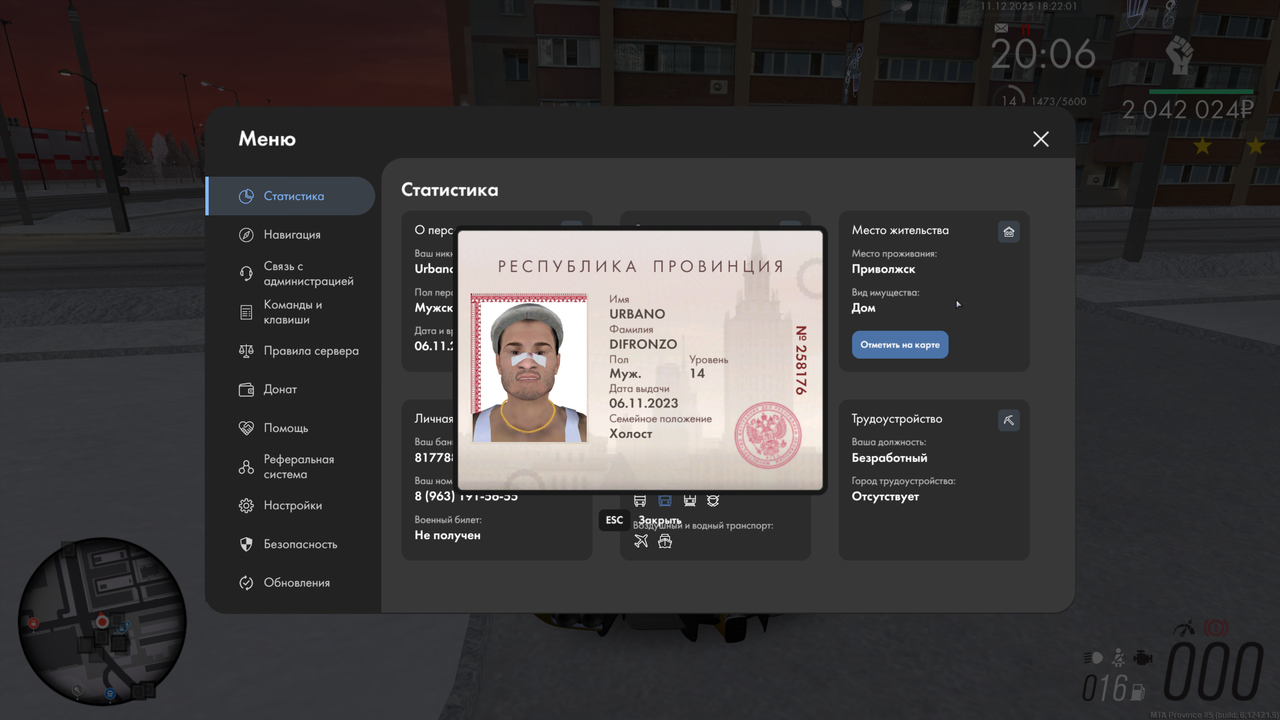
Task: Click Закрыть to close the passport
Action: coord(660,520)
